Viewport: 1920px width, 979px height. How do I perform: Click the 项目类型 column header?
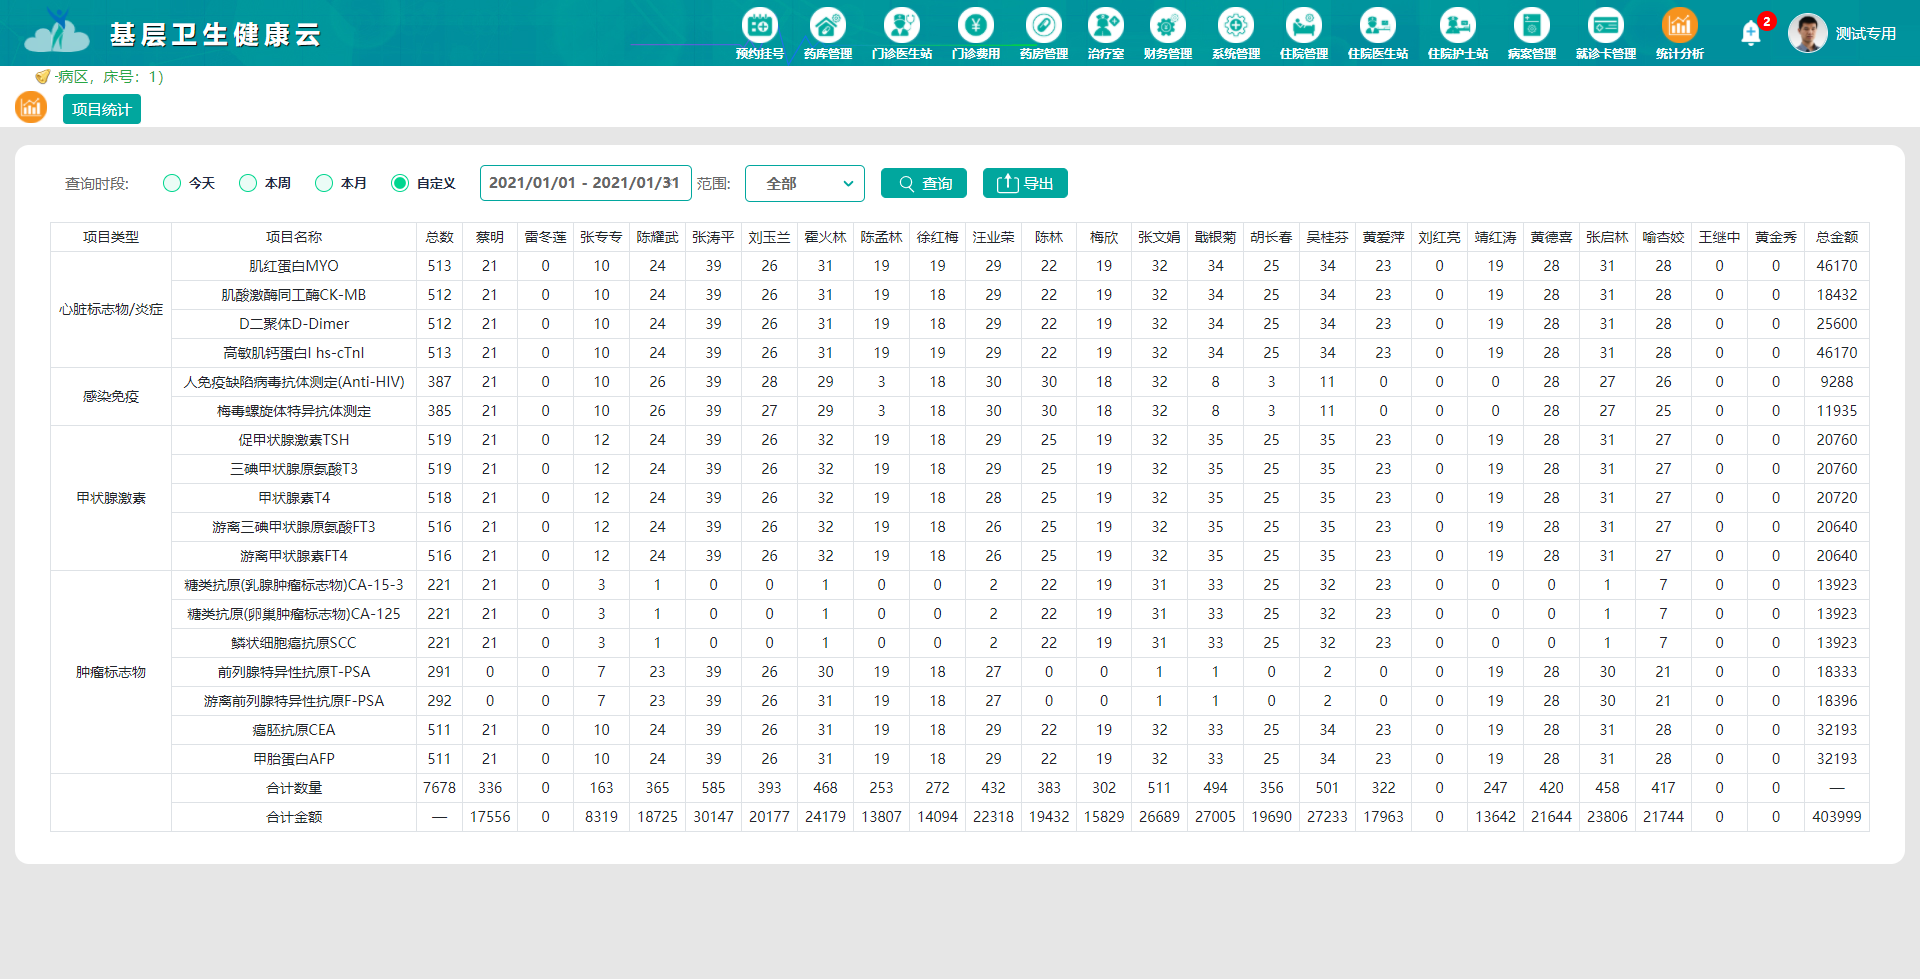[111, 237]
